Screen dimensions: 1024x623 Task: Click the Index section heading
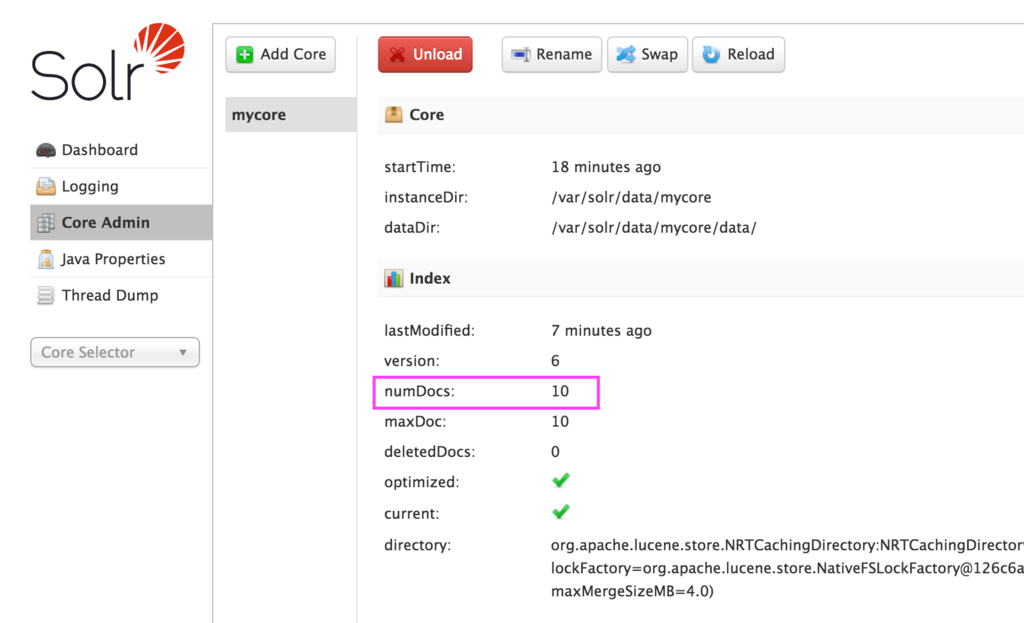pyautogui.click(x=430, y=279)
